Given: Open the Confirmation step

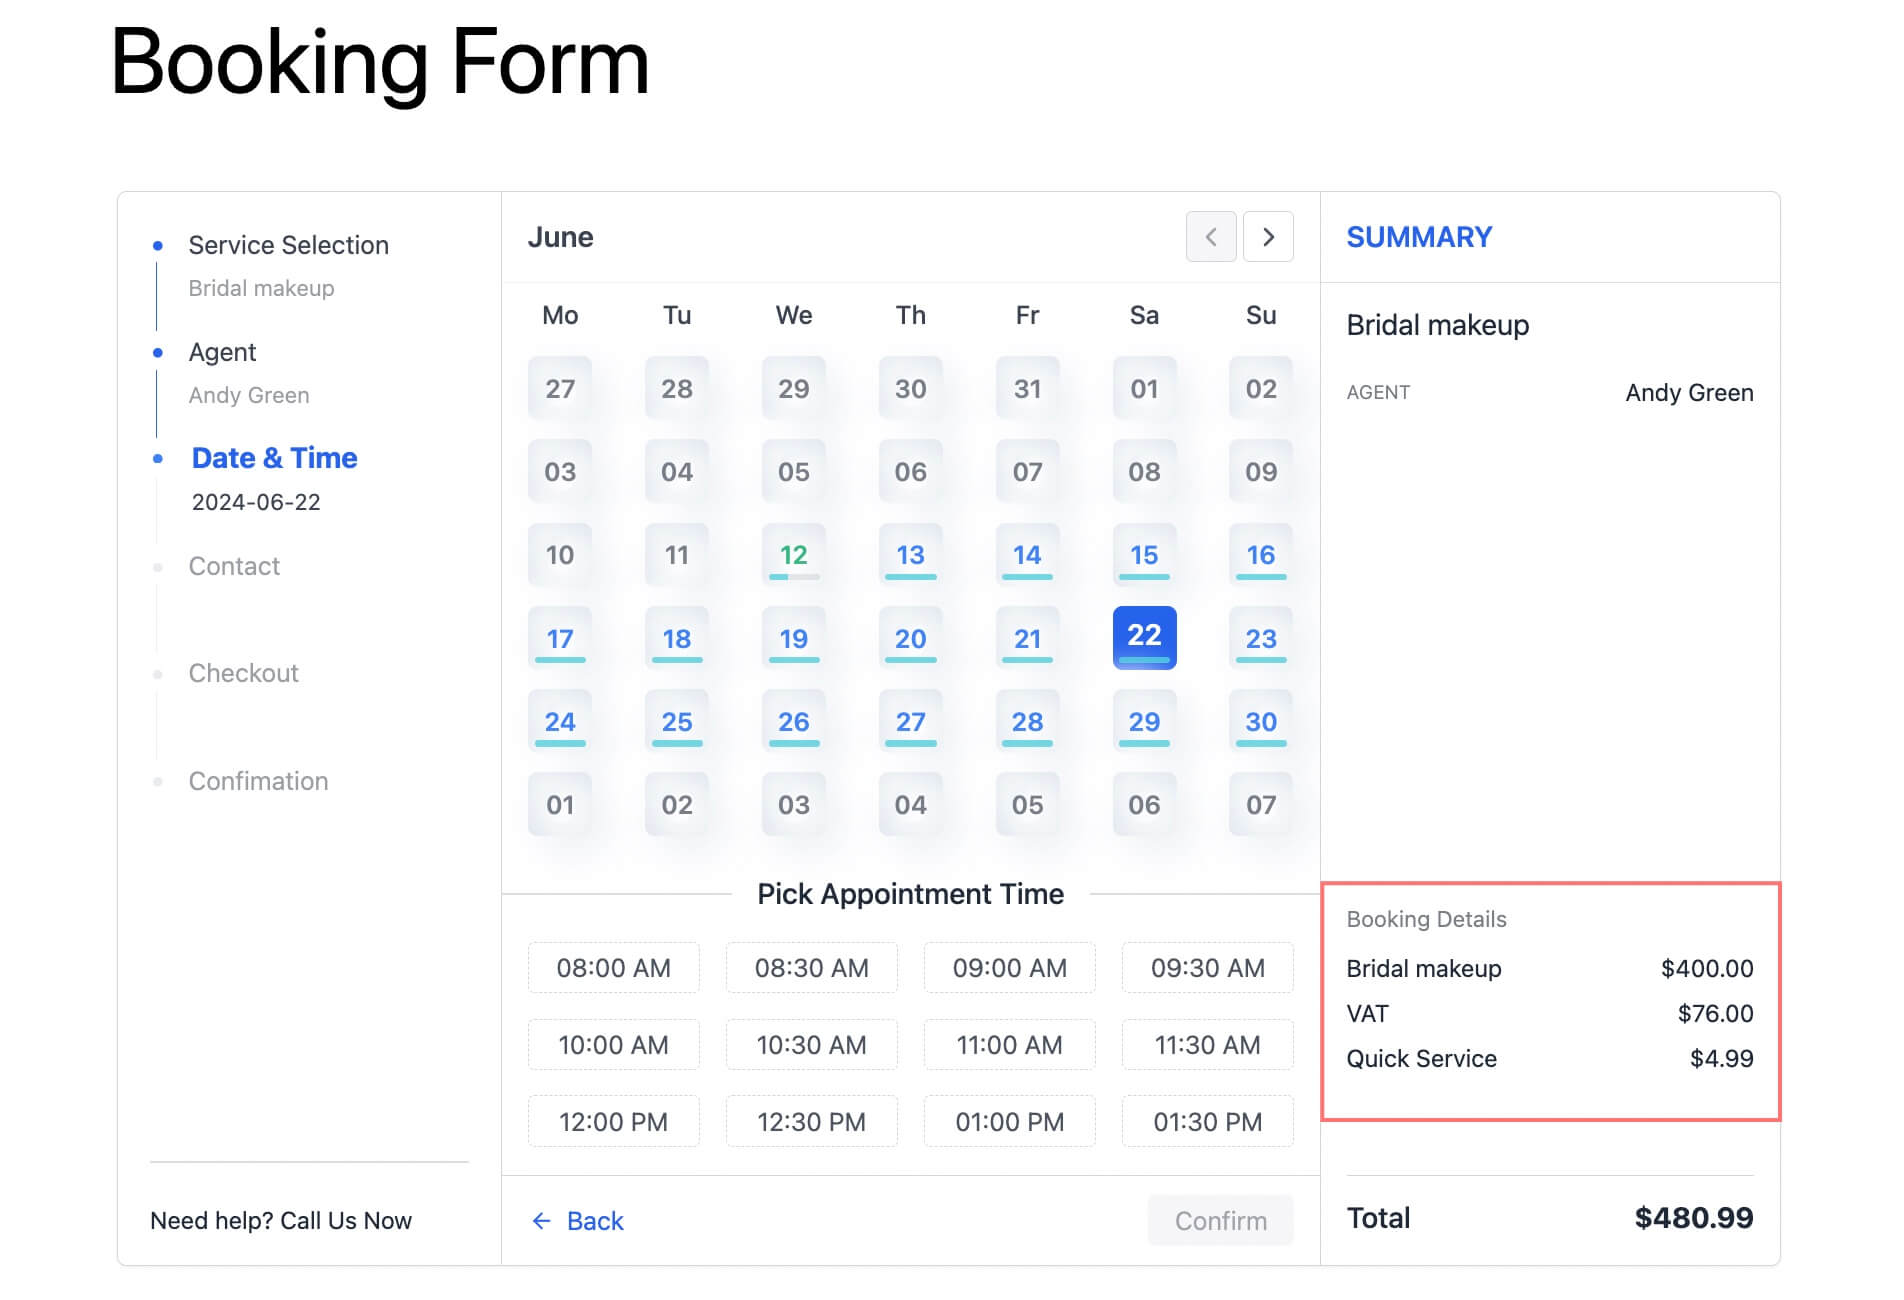Looking at the screenshot, I should point(258,781).
